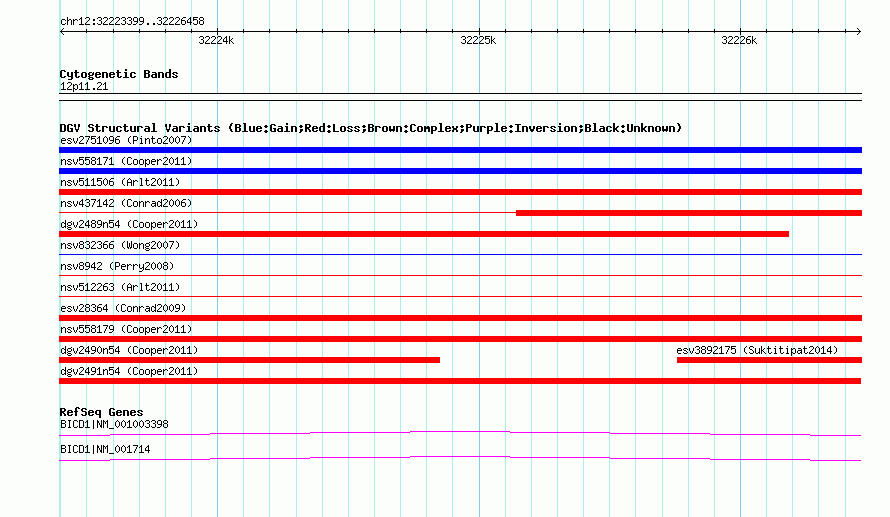Select the Cytogenetic Bands track title
Viewport: 890px width, 517px height.
119,74
